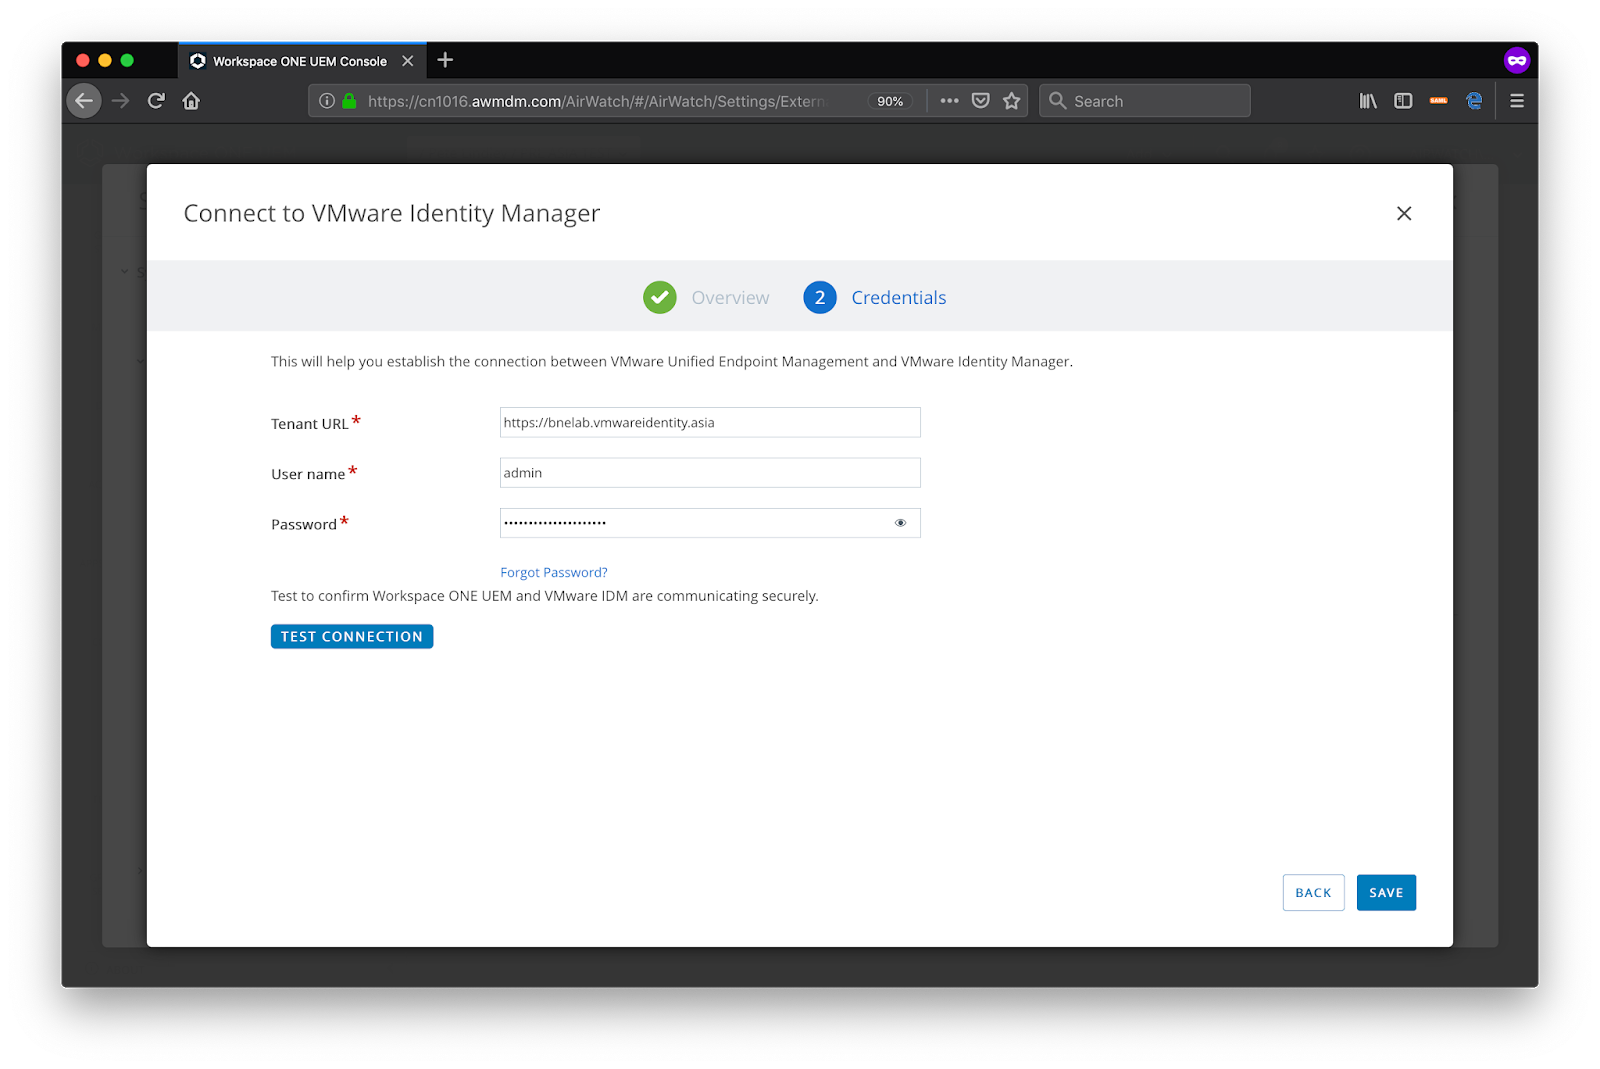The image size is (1600, 1069).
Task: Click the Test Connection button
Action: pyautogui.click(x=352, y=637)
